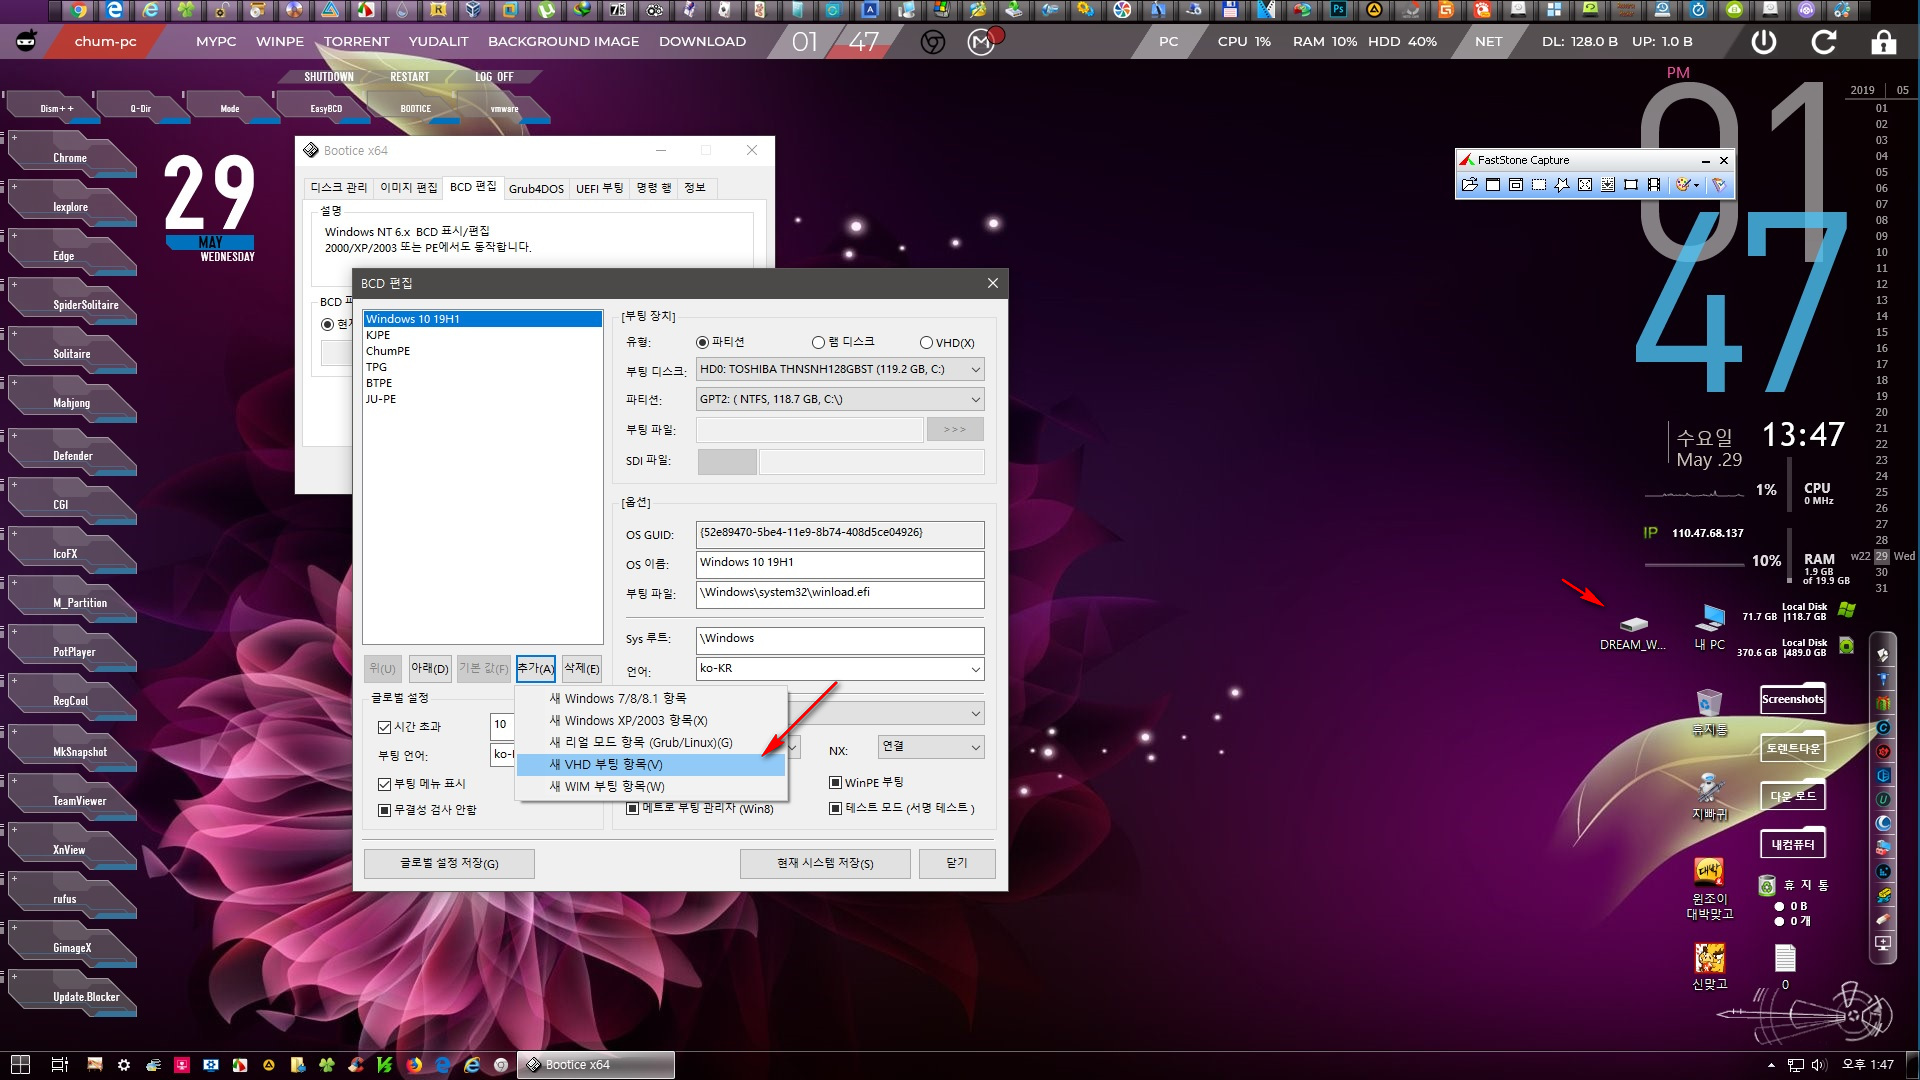Screen dimensions: 1920x1080
Task: Click 닫기 button in BCD dialog
Action: click(x=957, y=863)
